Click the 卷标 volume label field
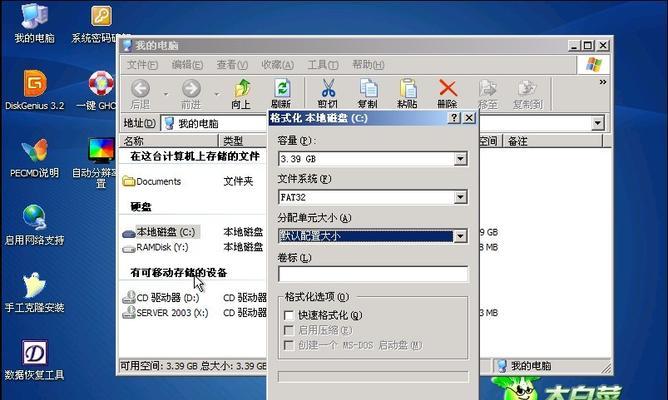Viewport: 668px width, 400px height. (373, 274)
